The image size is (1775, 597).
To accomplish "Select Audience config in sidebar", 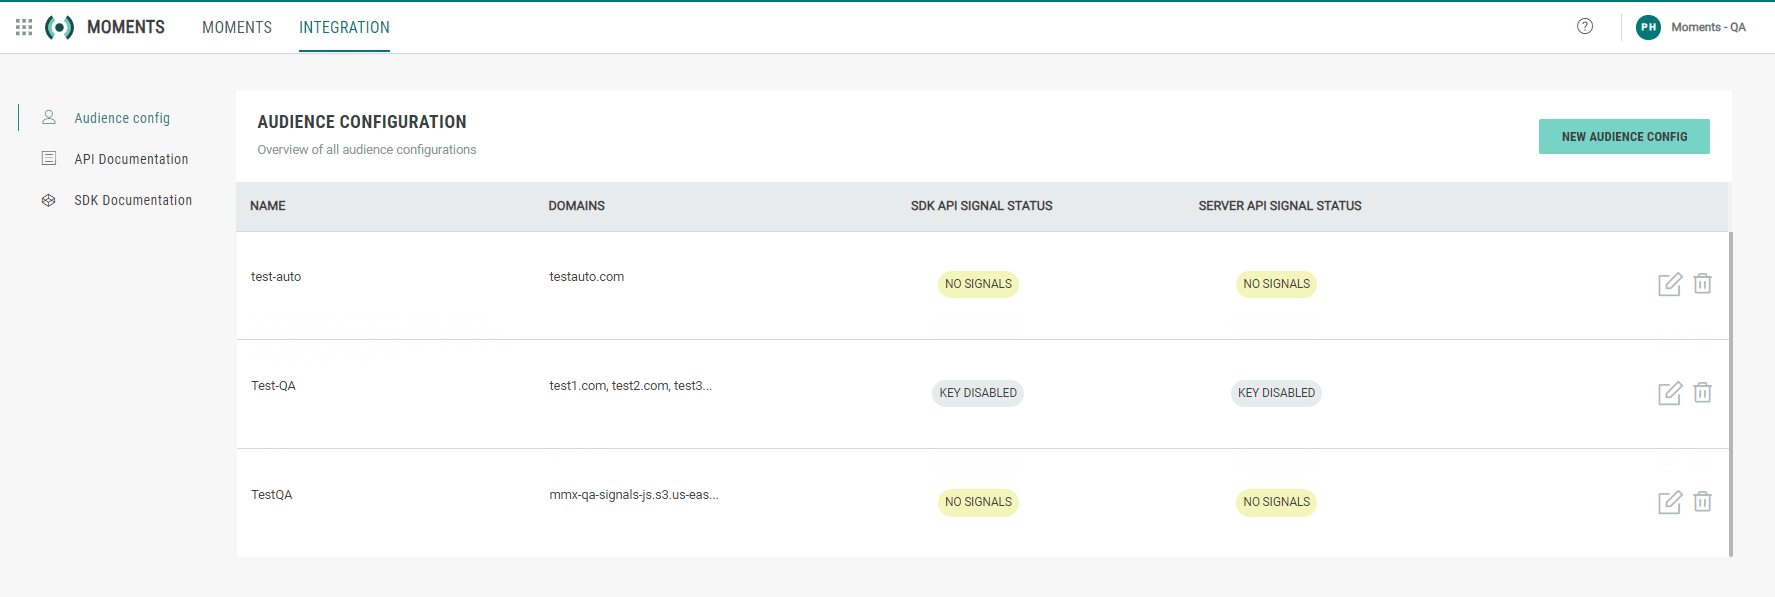I will click(122, 118).
